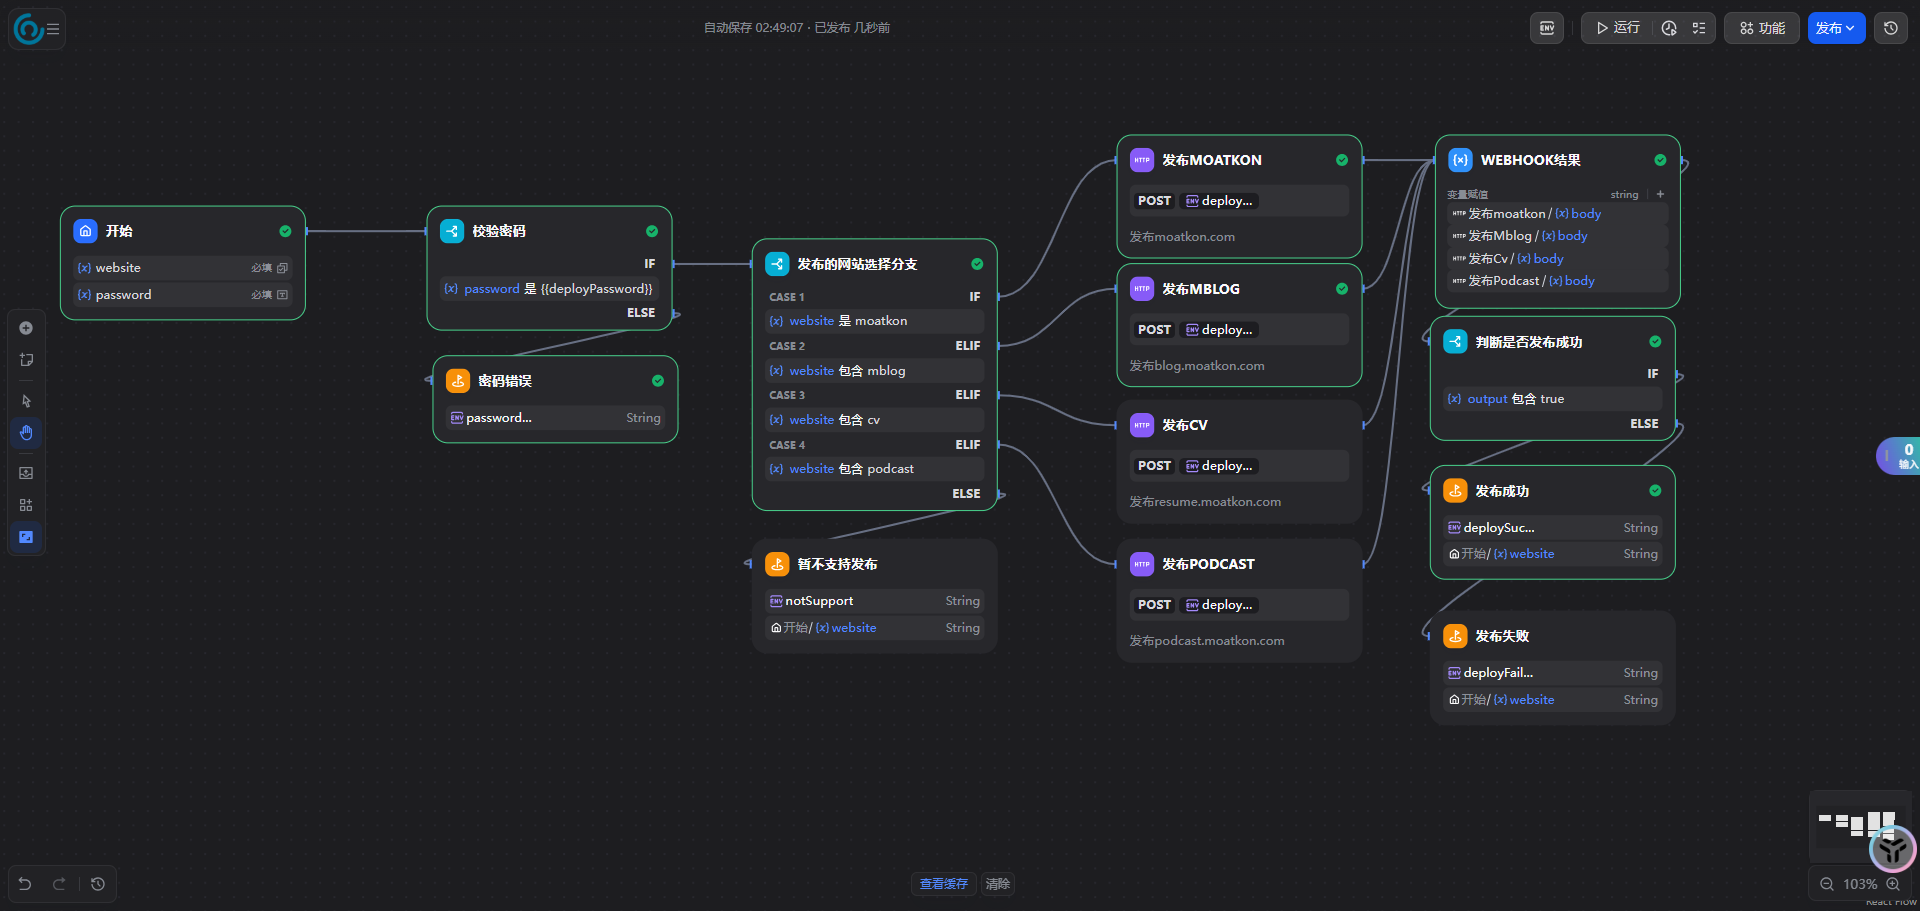The width and height of the screenshot is (1920, 911).
Task: Select the pointer mode cursor tool
Action: pos(26,401)
